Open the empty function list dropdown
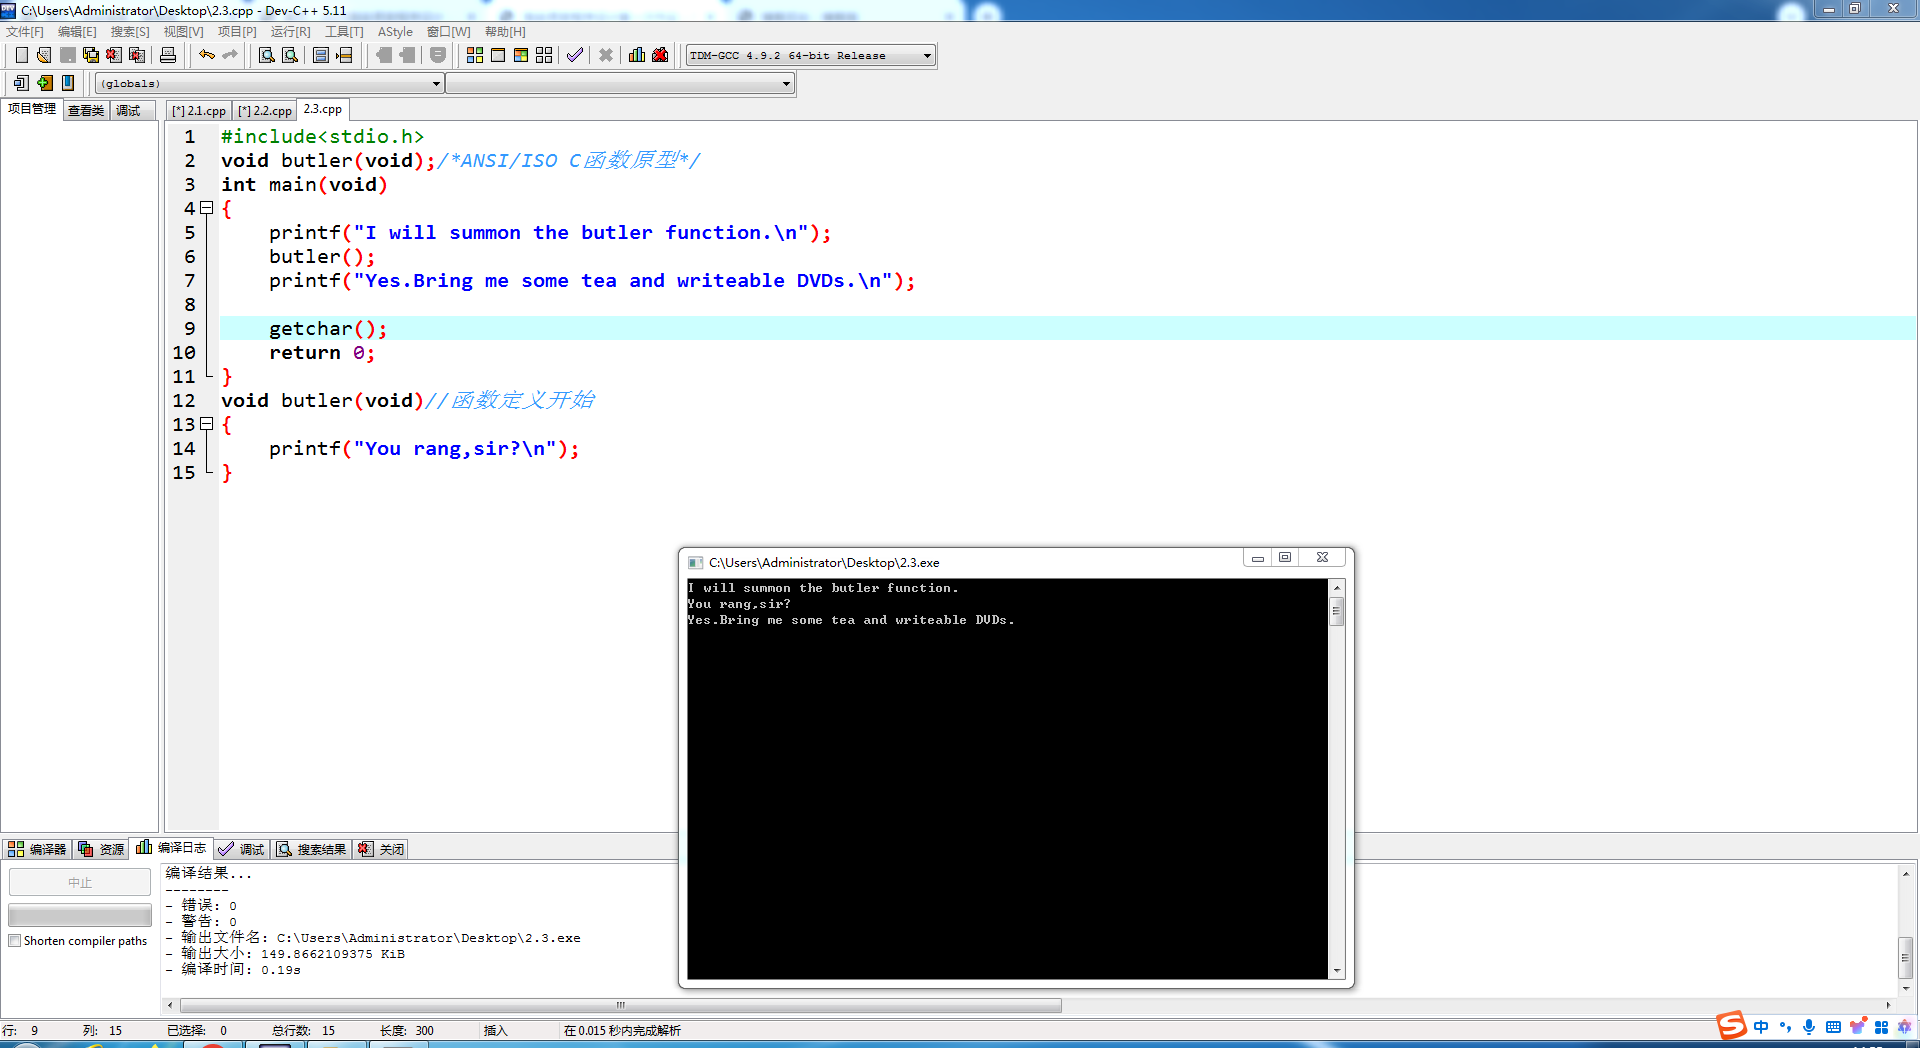Viewport: 1920px width, 1048px height. tap(786, 84)
